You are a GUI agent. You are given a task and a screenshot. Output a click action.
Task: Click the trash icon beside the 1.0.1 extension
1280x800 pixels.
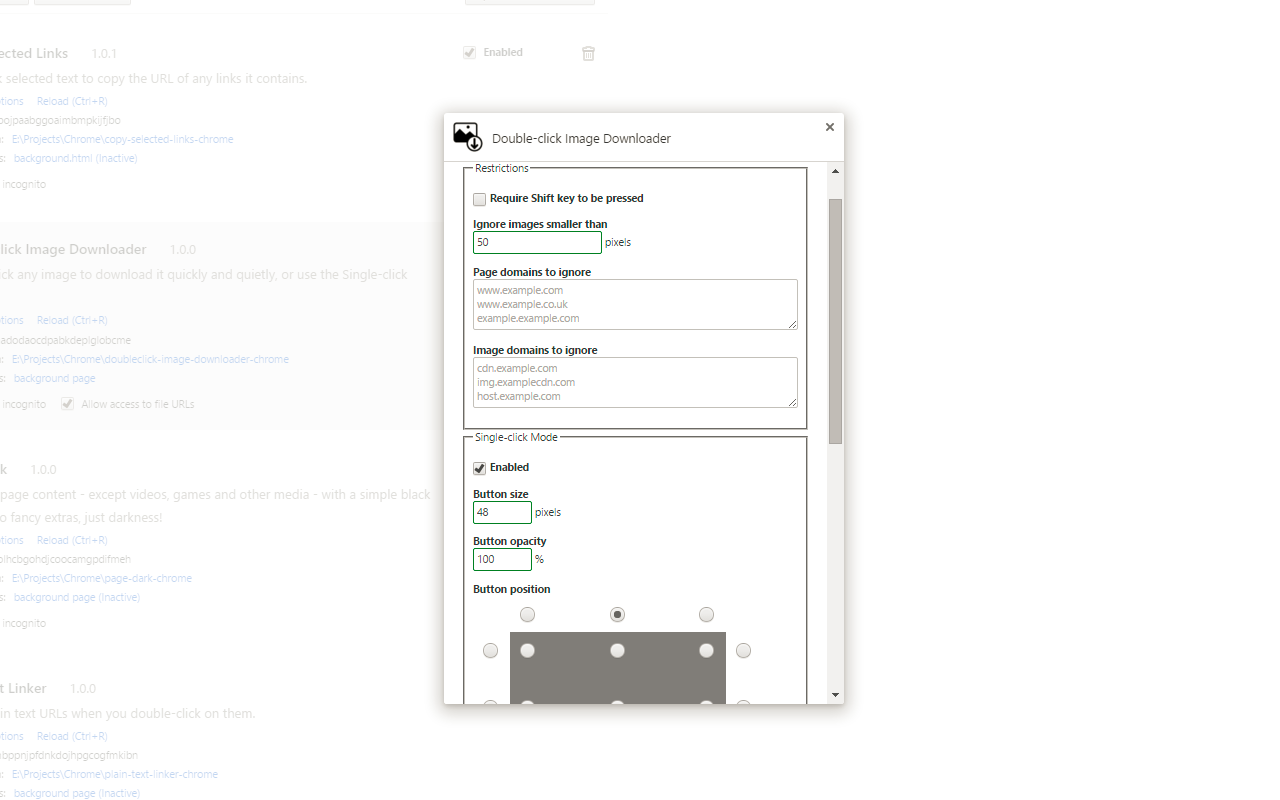(588, 53)
